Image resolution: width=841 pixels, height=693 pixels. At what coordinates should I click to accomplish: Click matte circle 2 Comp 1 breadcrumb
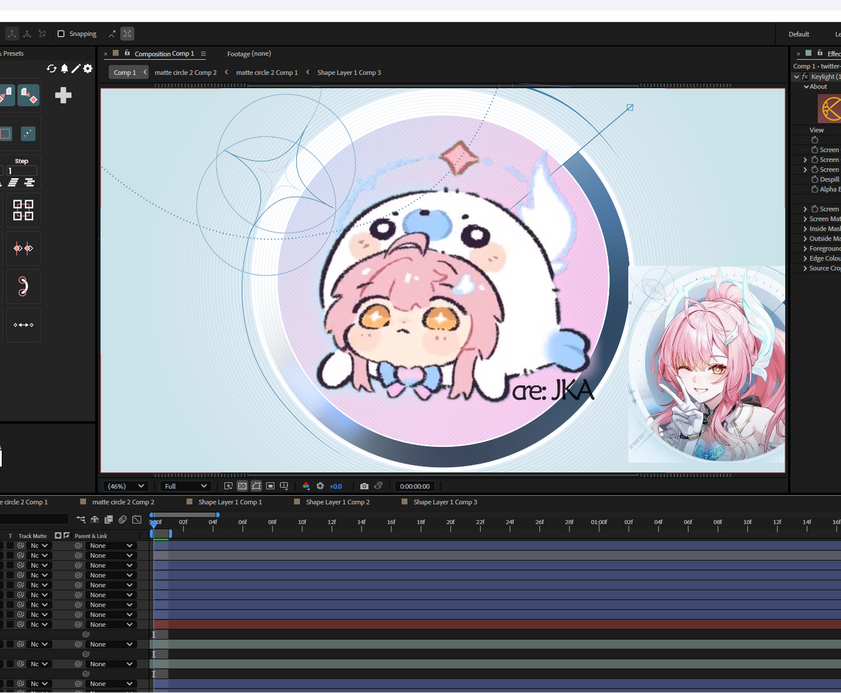coord(267,72)
